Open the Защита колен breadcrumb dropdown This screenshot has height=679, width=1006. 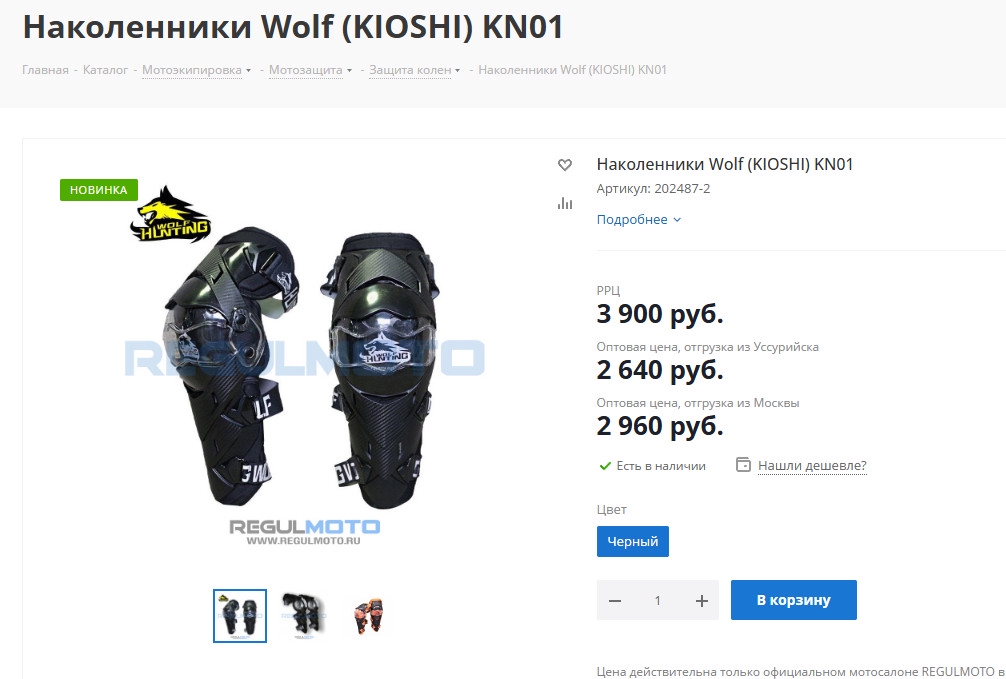pyautogui.click(x=414, y=70)
